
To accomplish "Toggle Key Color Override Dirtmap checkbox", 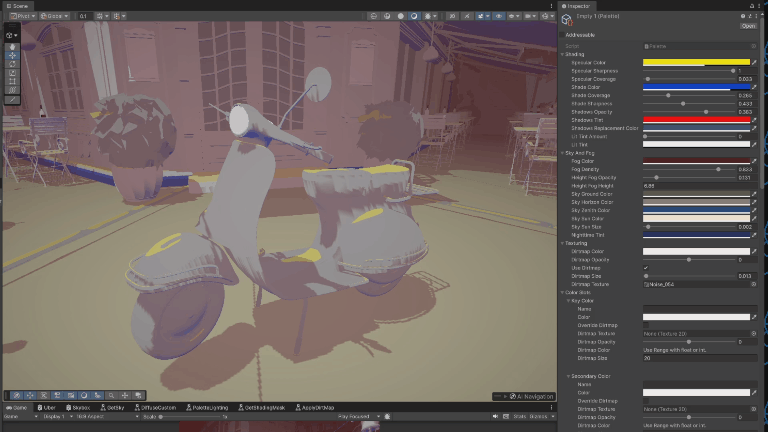I will 646,325.
